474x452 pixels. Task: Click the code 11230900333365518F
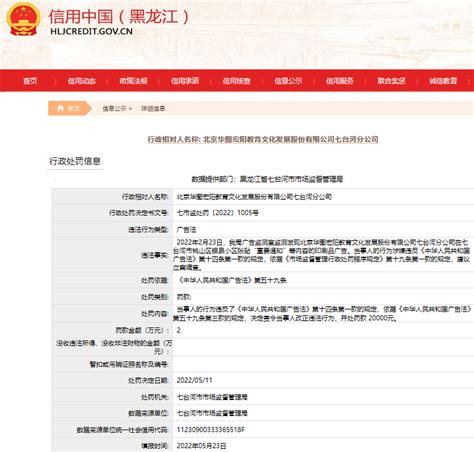tap(210, 430)
